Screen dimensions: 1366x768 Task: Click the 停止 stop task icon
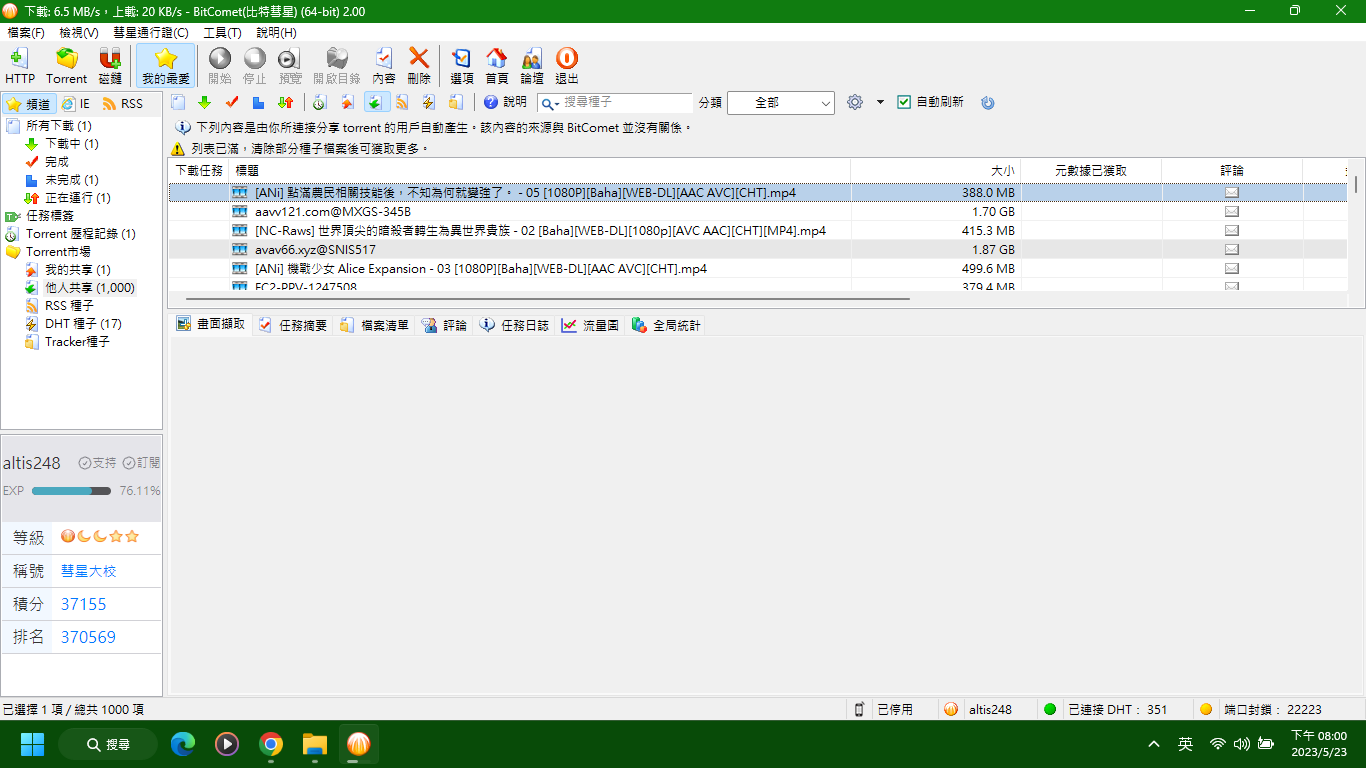coord(255,66)
